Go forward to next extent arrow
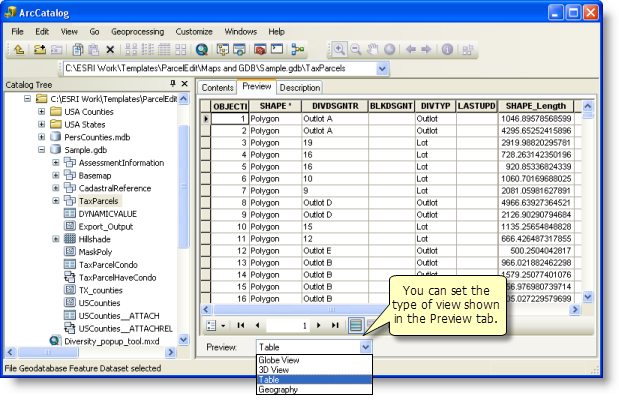The height and width of the screenshot is (405, 619). pyautogui.click(x=426, y=49)
